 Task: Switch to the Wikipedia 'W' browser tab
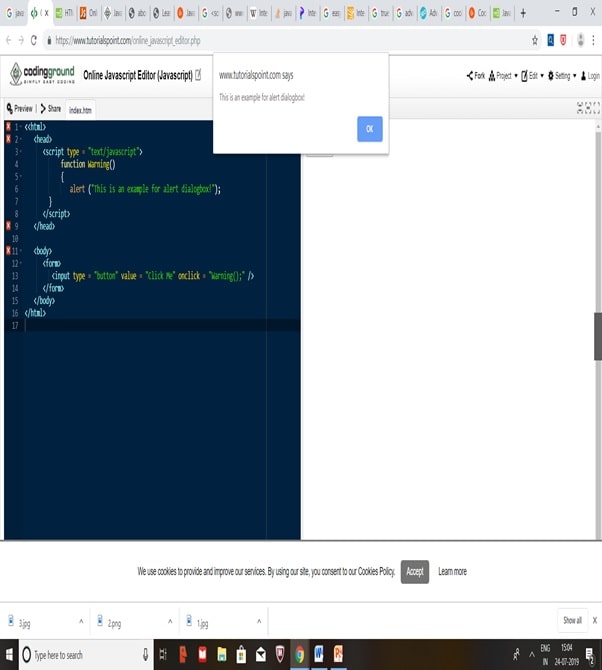(x=258, y=13)
